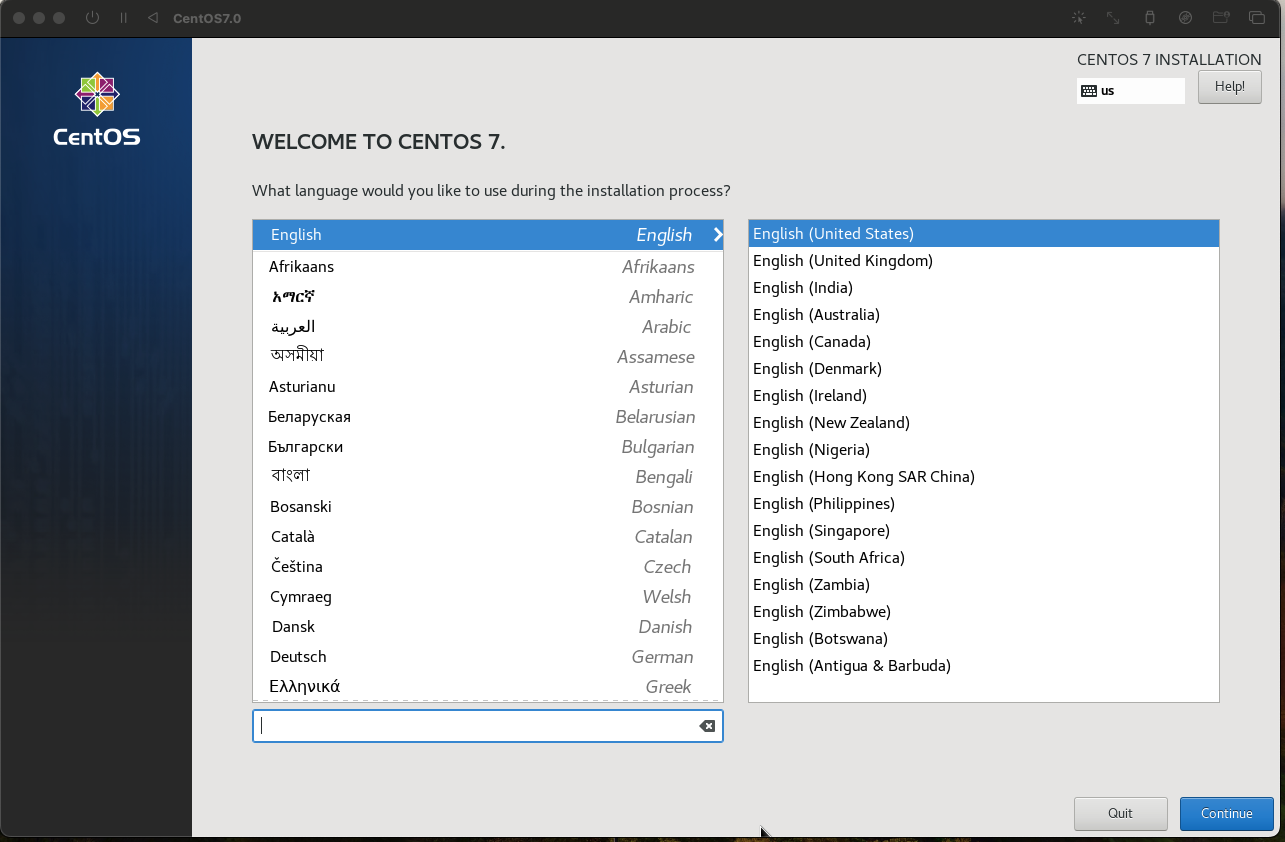The height and width of the screenshot is (842, 1285).
Task: Select English (United Kingdom) locale
Action: (x=984, y=261)
